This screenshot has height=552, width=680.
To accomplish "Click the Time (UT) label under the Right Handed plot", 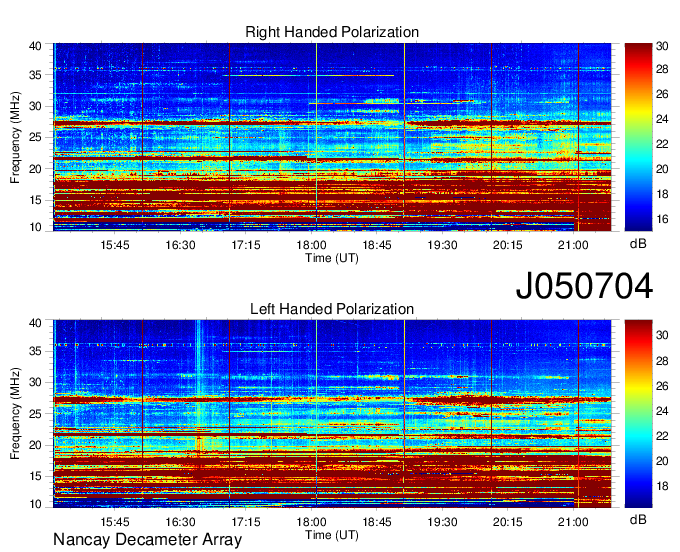I will pyautogui.click(x=332, y=258).
